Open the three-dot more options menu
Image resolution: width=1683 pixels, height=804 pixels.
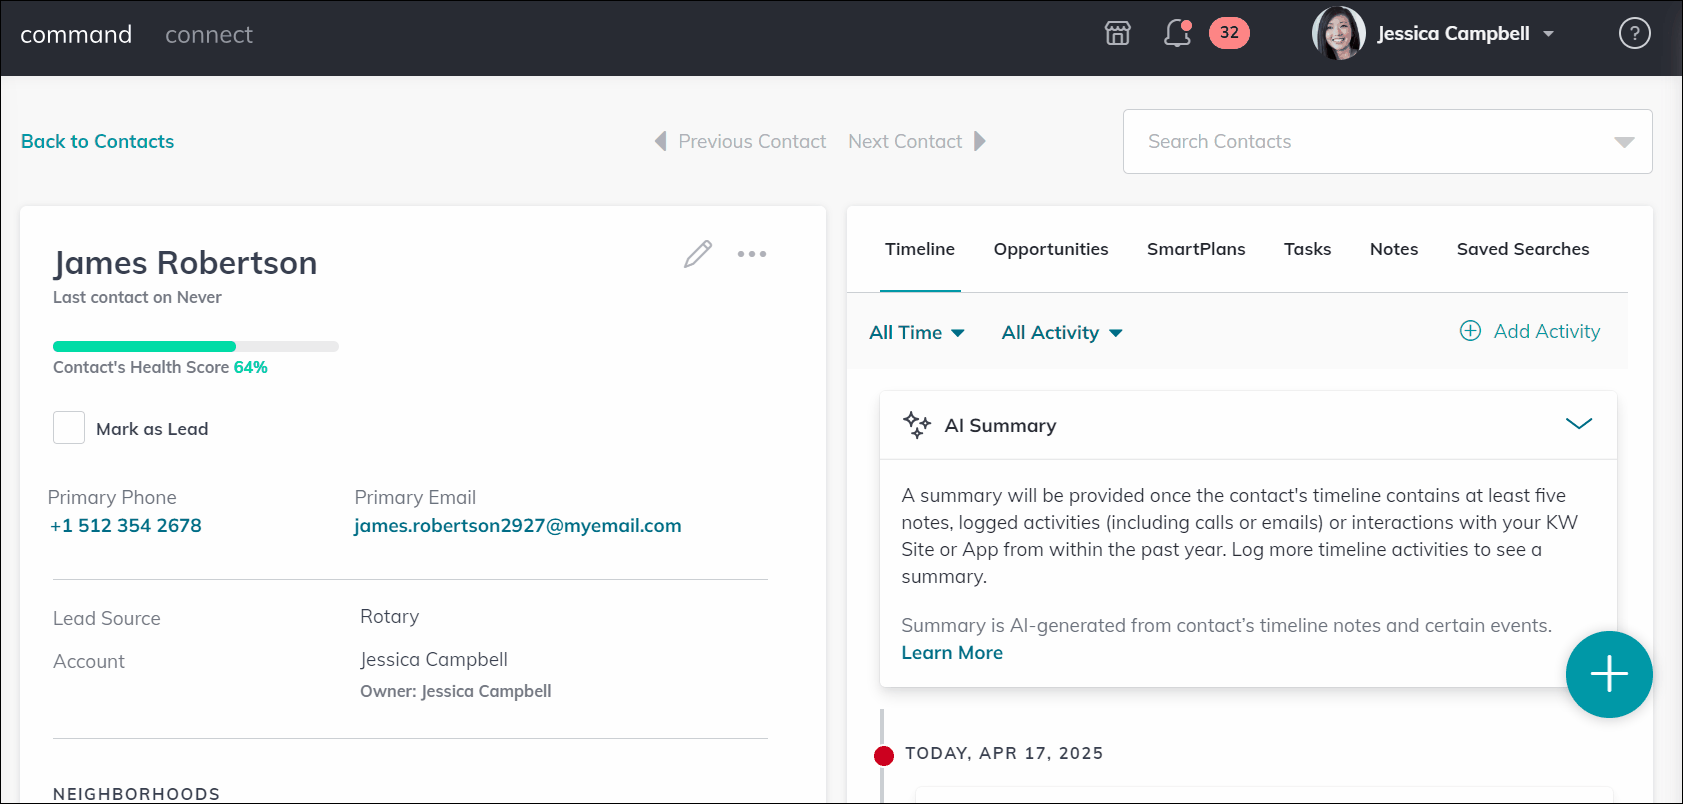[x=752, y=254]
